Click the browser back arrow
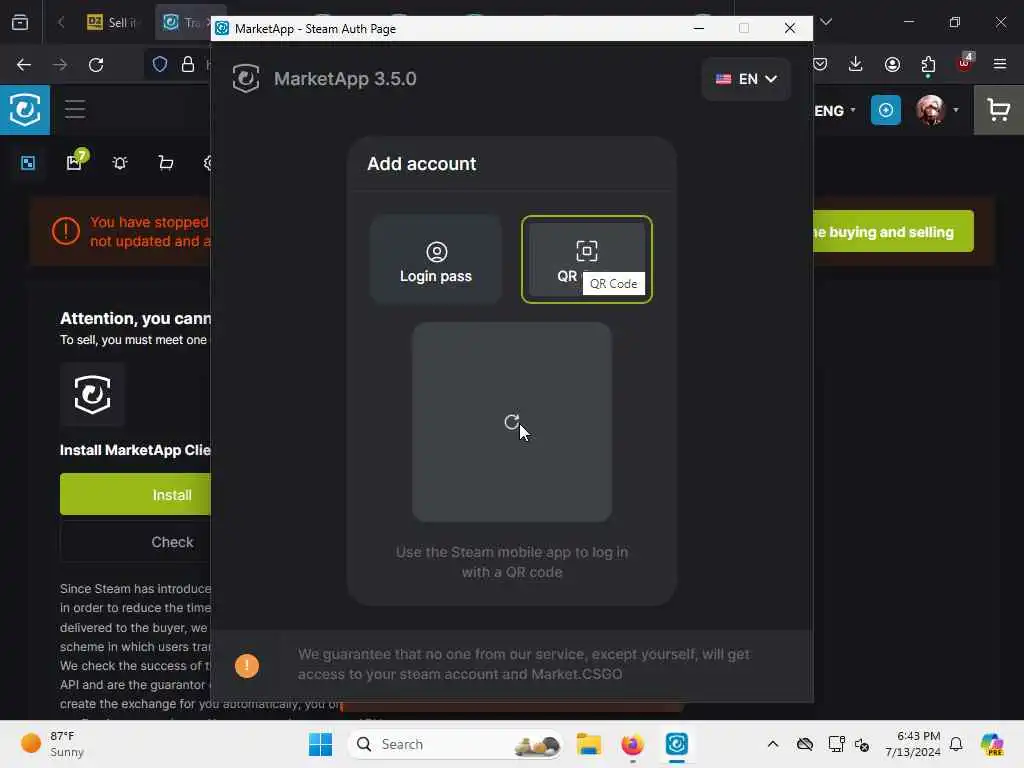This screenshot has height=768, width=1024. point(24,65)
